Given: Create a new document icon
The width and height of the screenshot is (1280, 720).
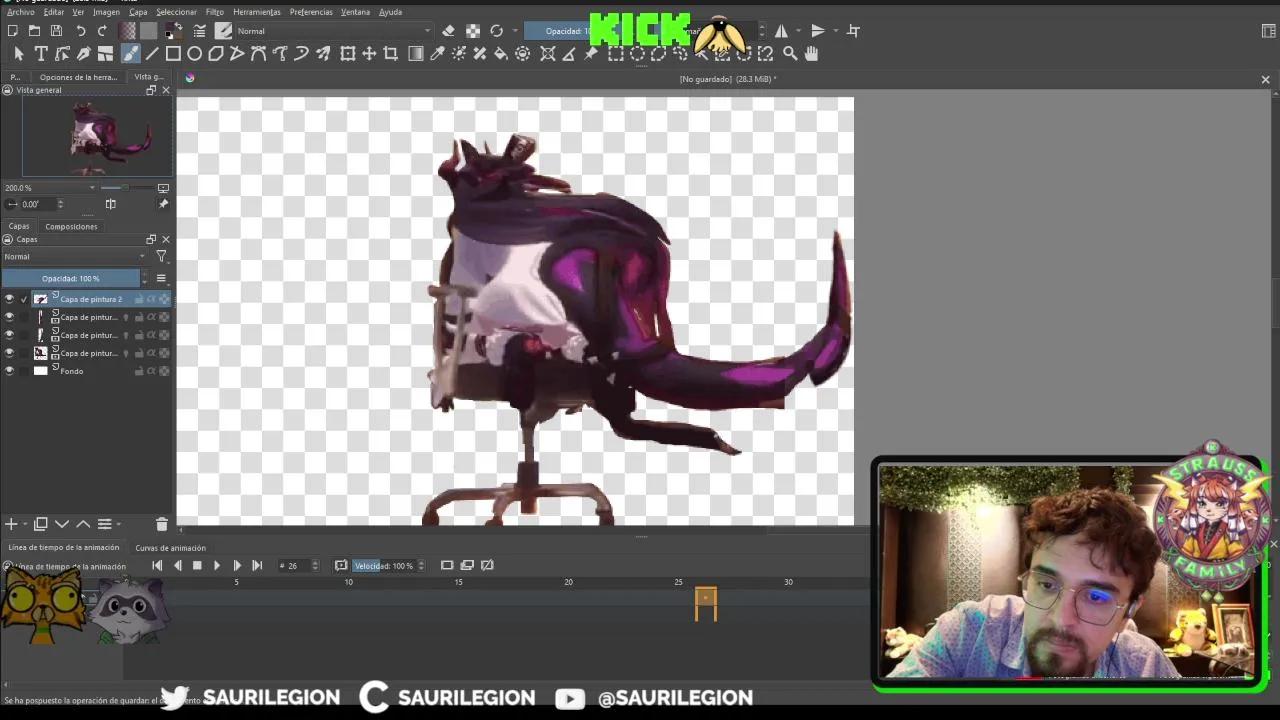Looking at the screenshot, I should (13, 31).
